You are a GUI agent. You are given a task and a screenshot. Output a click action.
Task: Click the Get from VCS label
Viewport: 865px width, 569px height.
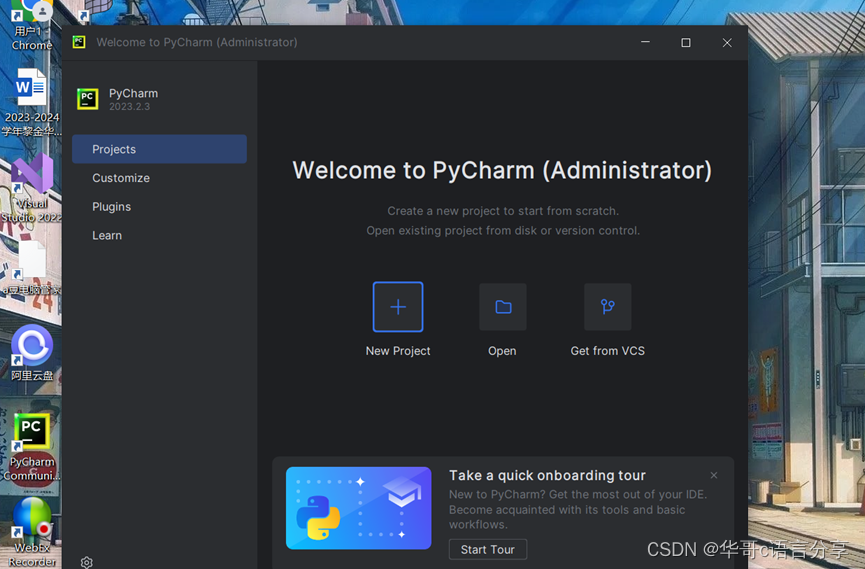tap(607, 351)
